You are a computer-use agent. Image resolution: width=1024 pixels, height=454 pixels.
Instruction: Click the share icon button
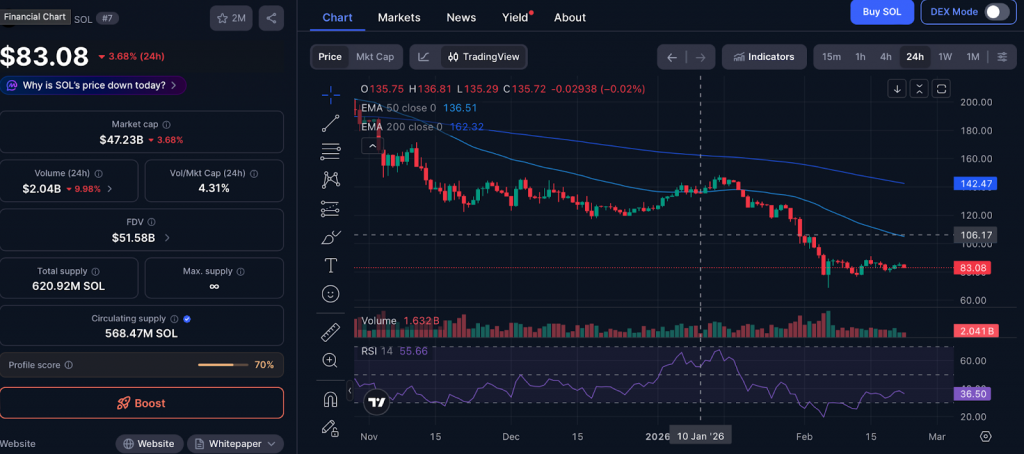pos(270,18)
